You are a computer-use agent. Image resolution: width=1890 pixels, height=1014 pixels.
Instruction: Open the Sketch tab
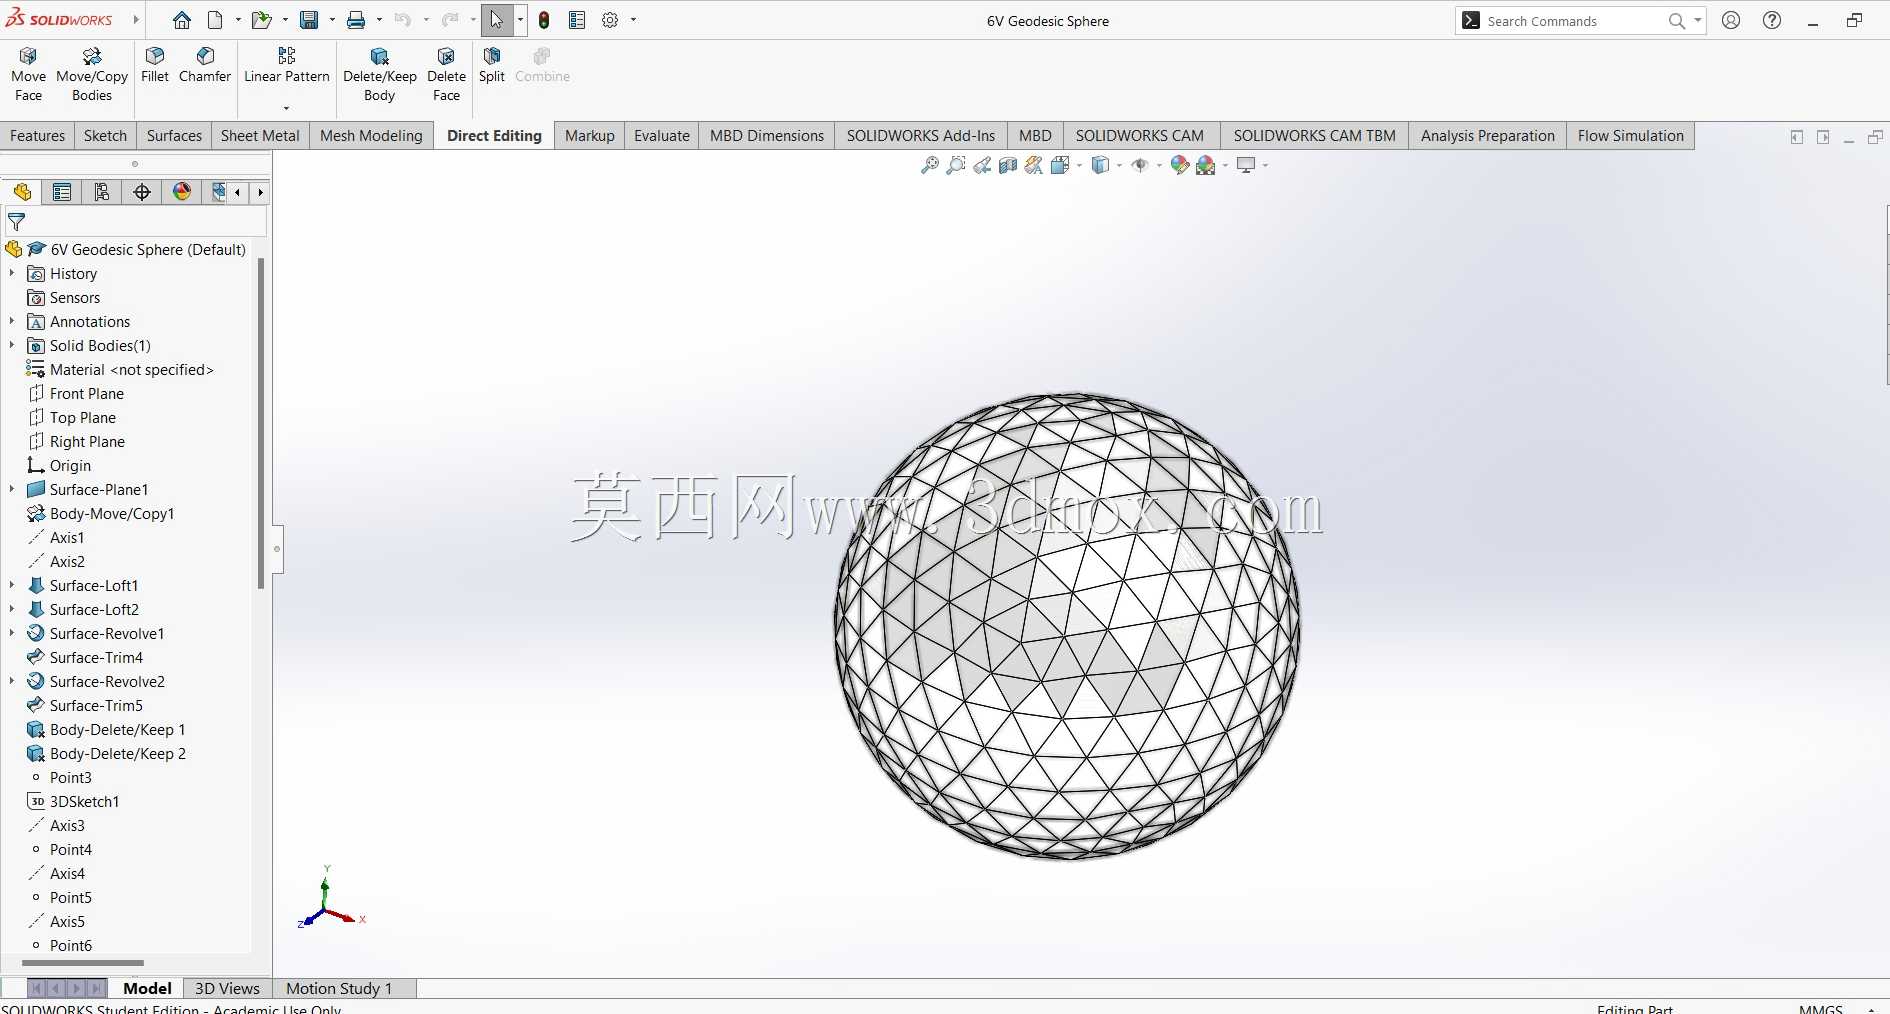click(106, 136)
